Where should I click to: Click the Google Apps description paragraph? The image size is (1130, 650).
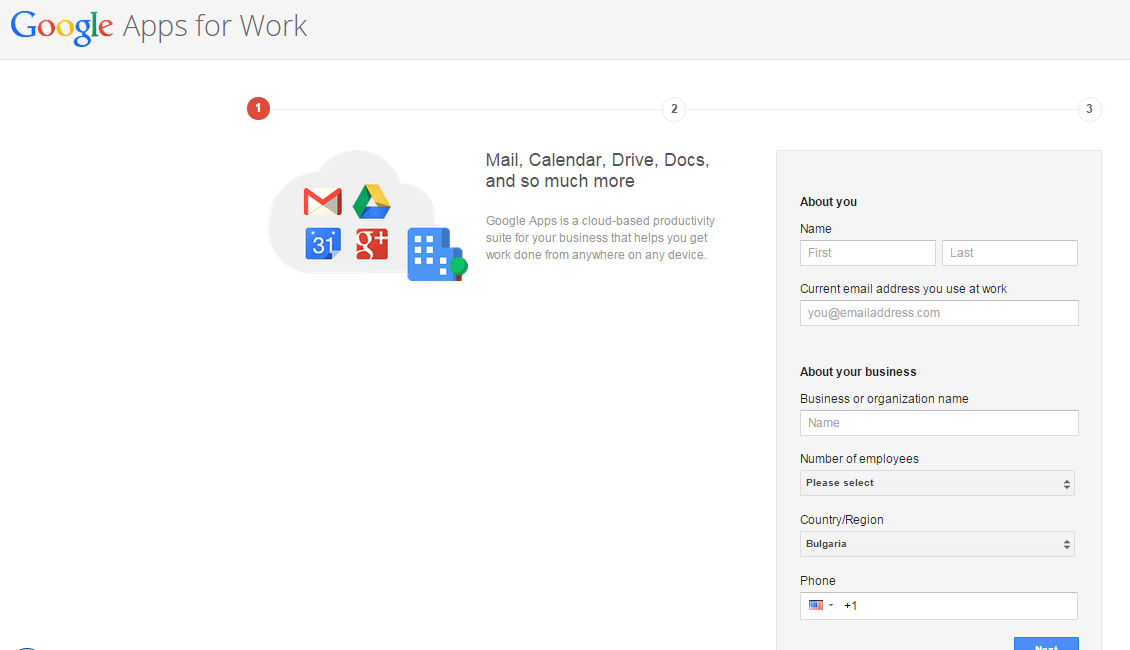600,238
